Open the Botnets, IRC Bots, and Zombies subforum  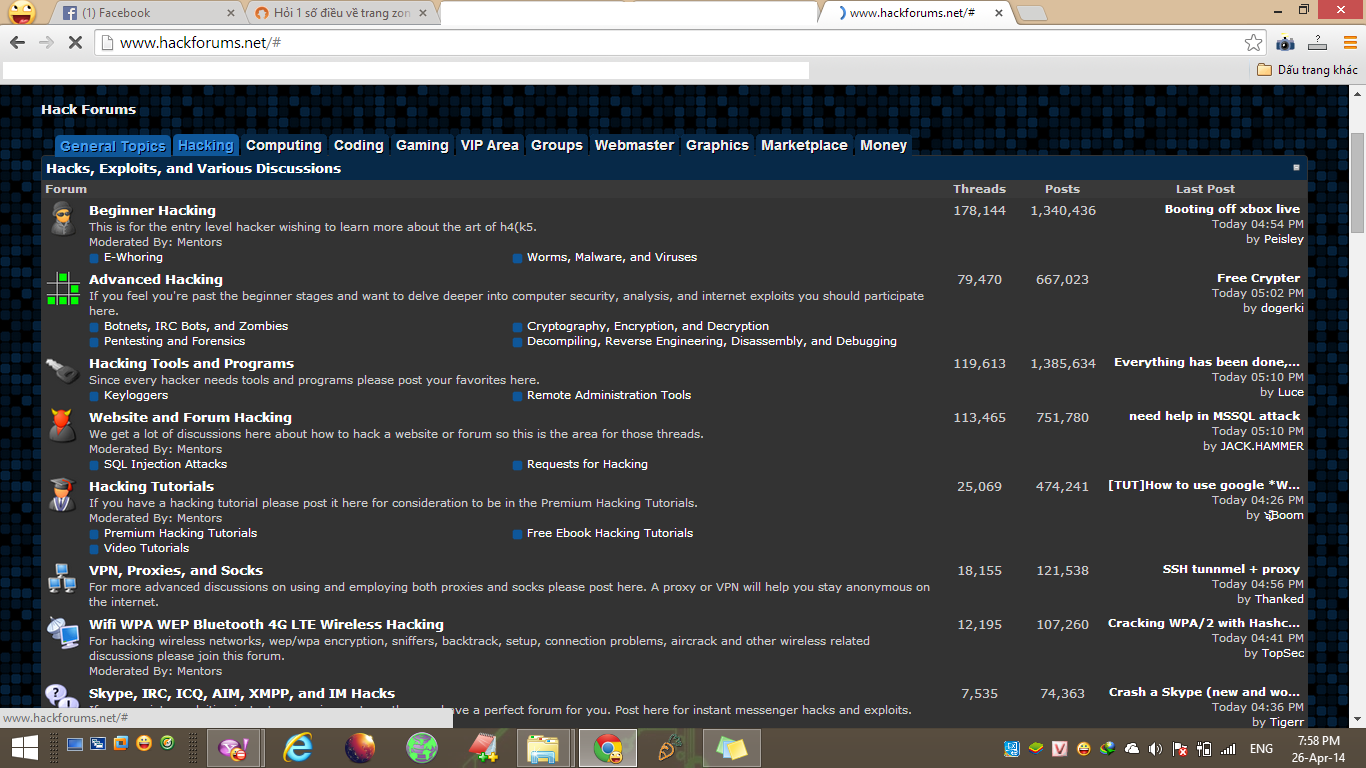tap(196, 326)
